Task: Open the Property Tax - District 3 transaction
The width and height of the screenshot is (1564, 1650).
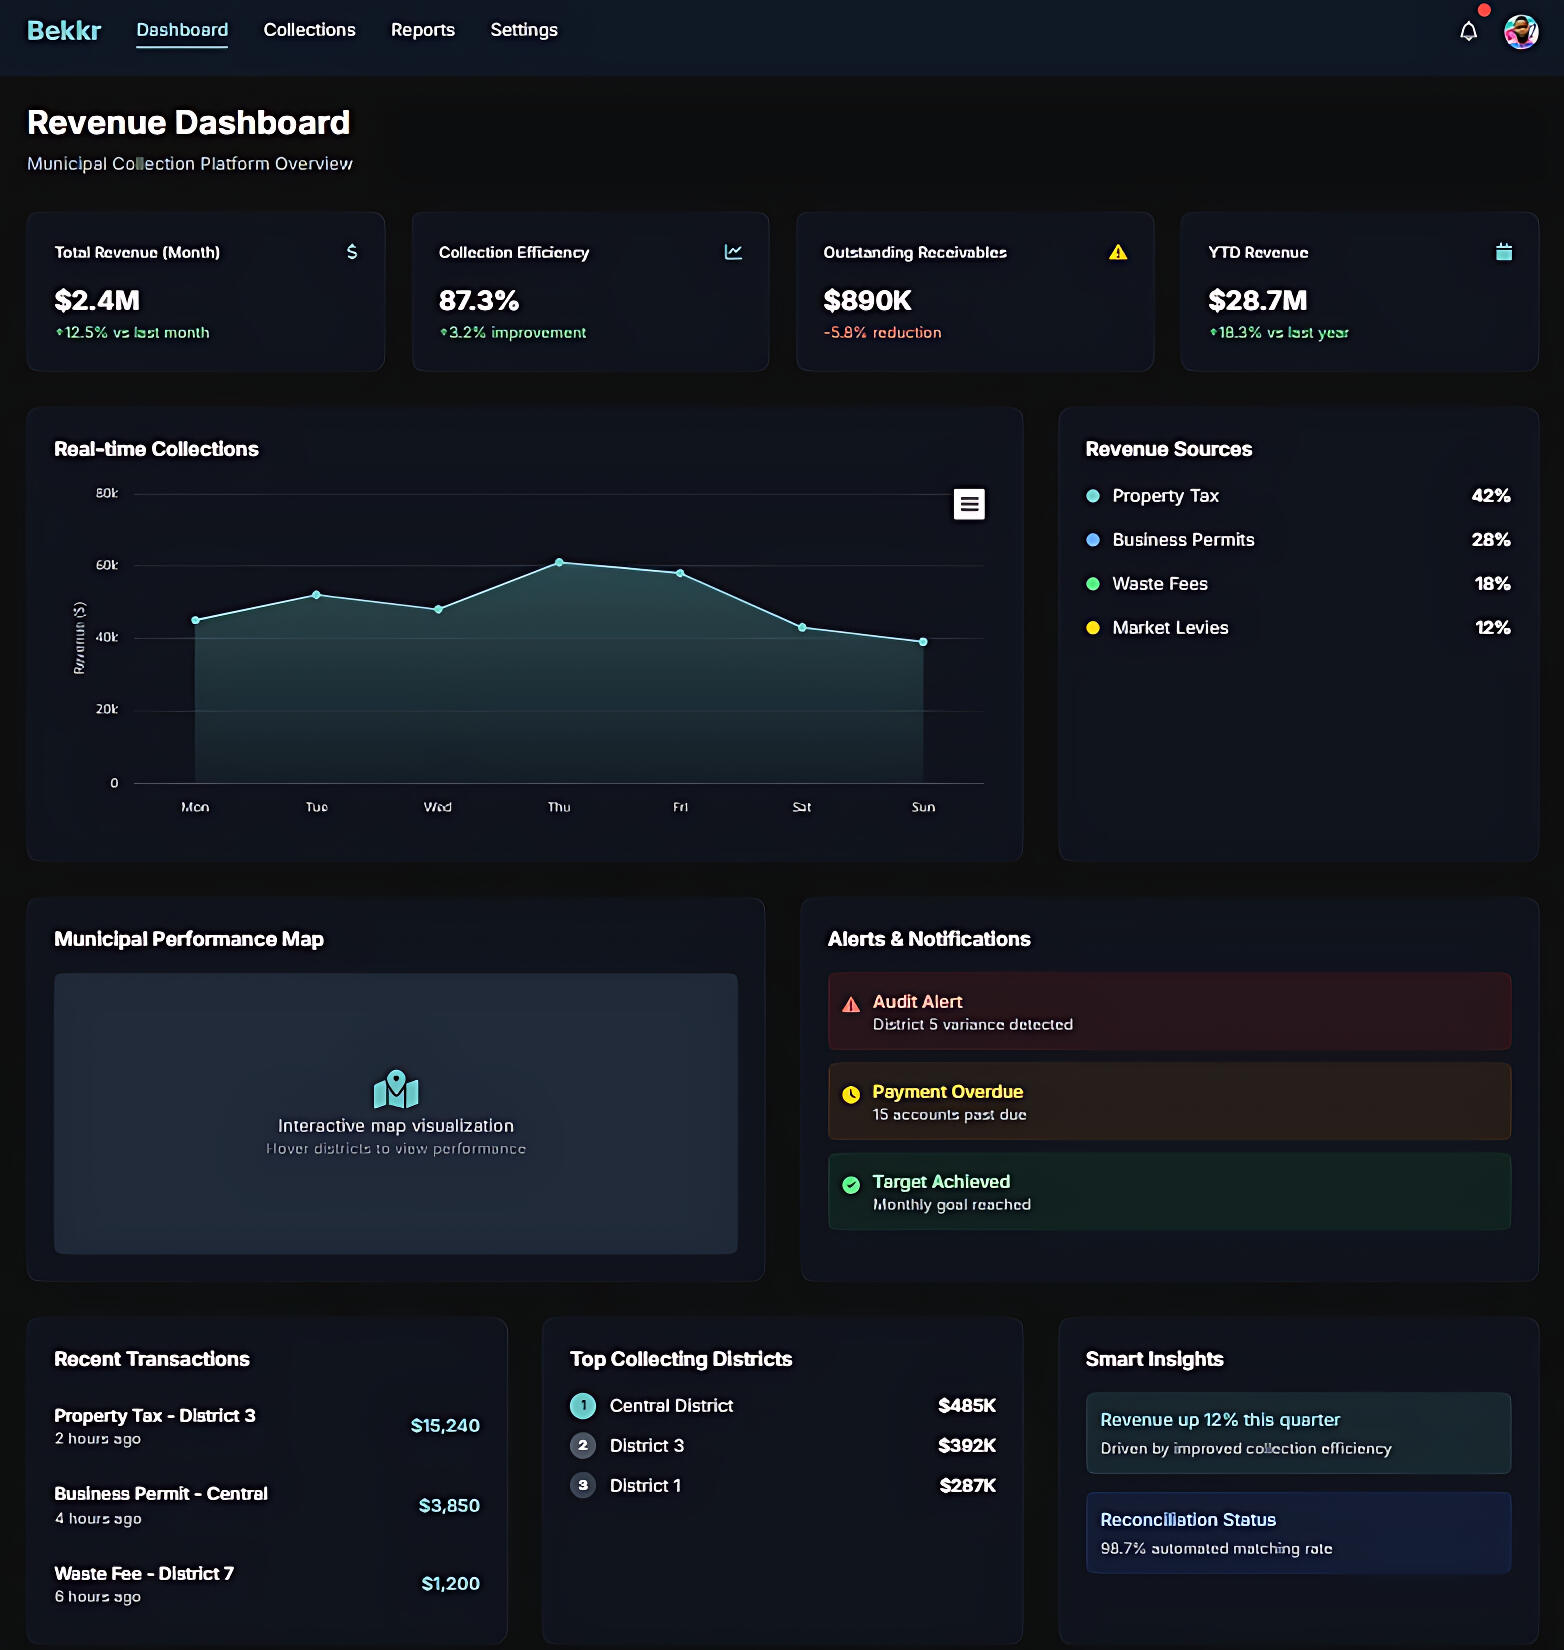Action: (155, 1416)
